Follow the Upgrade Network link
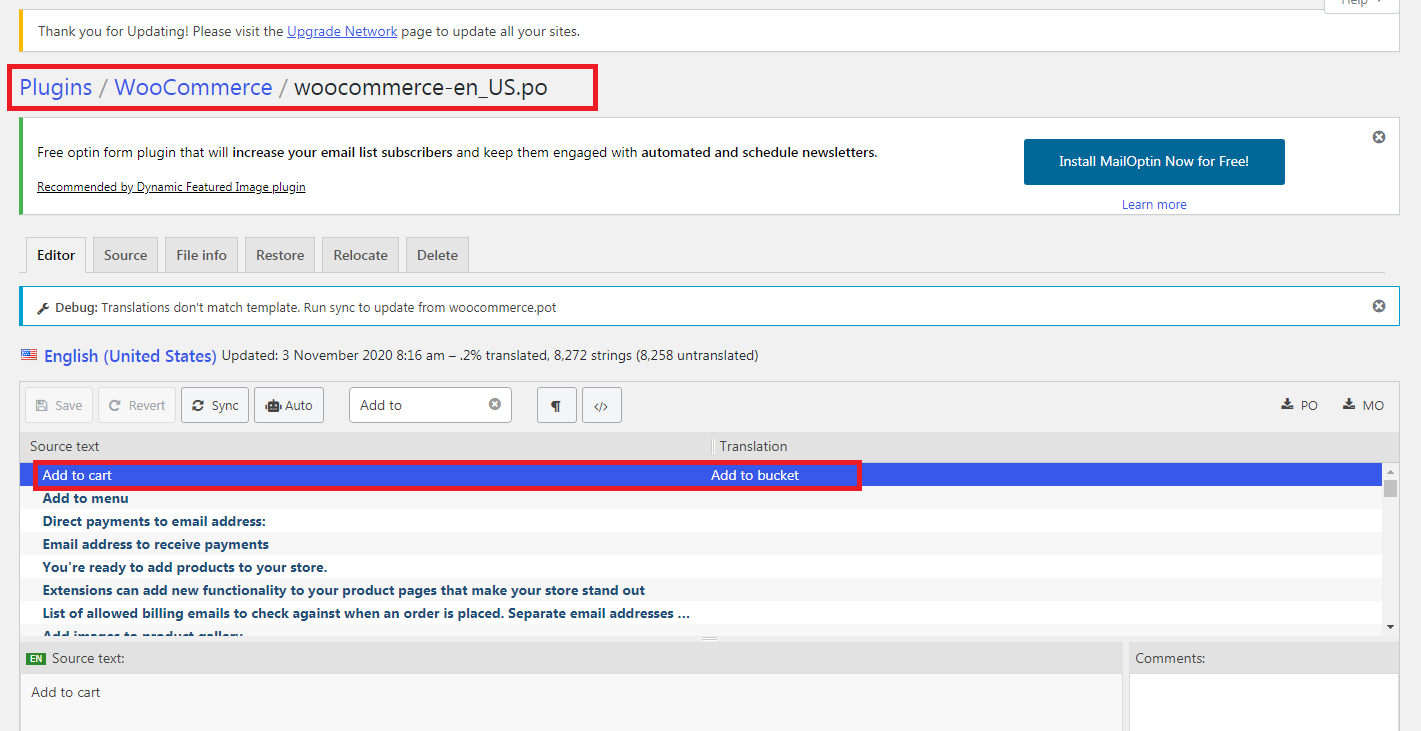Viewport: 1421px width, 731px height. click(342, 31)
